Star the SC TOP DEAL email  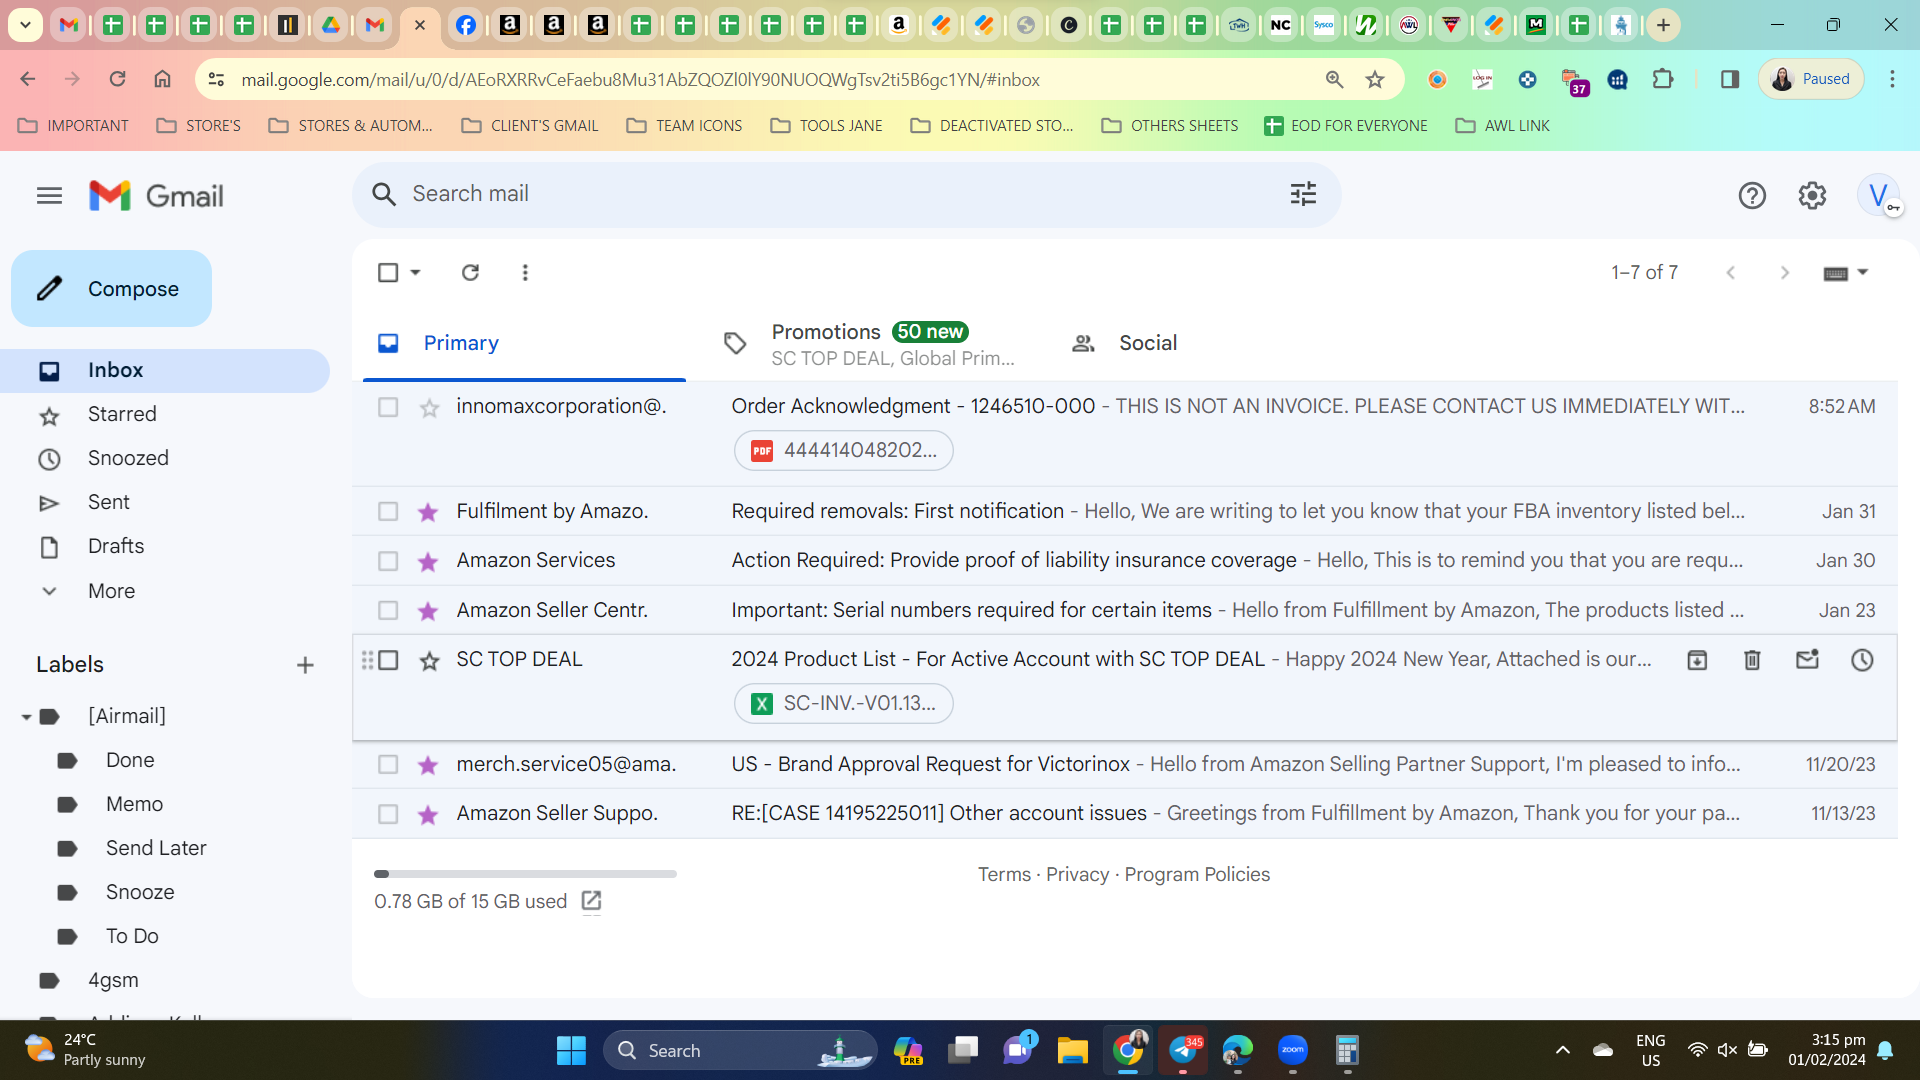click(429, 660)
